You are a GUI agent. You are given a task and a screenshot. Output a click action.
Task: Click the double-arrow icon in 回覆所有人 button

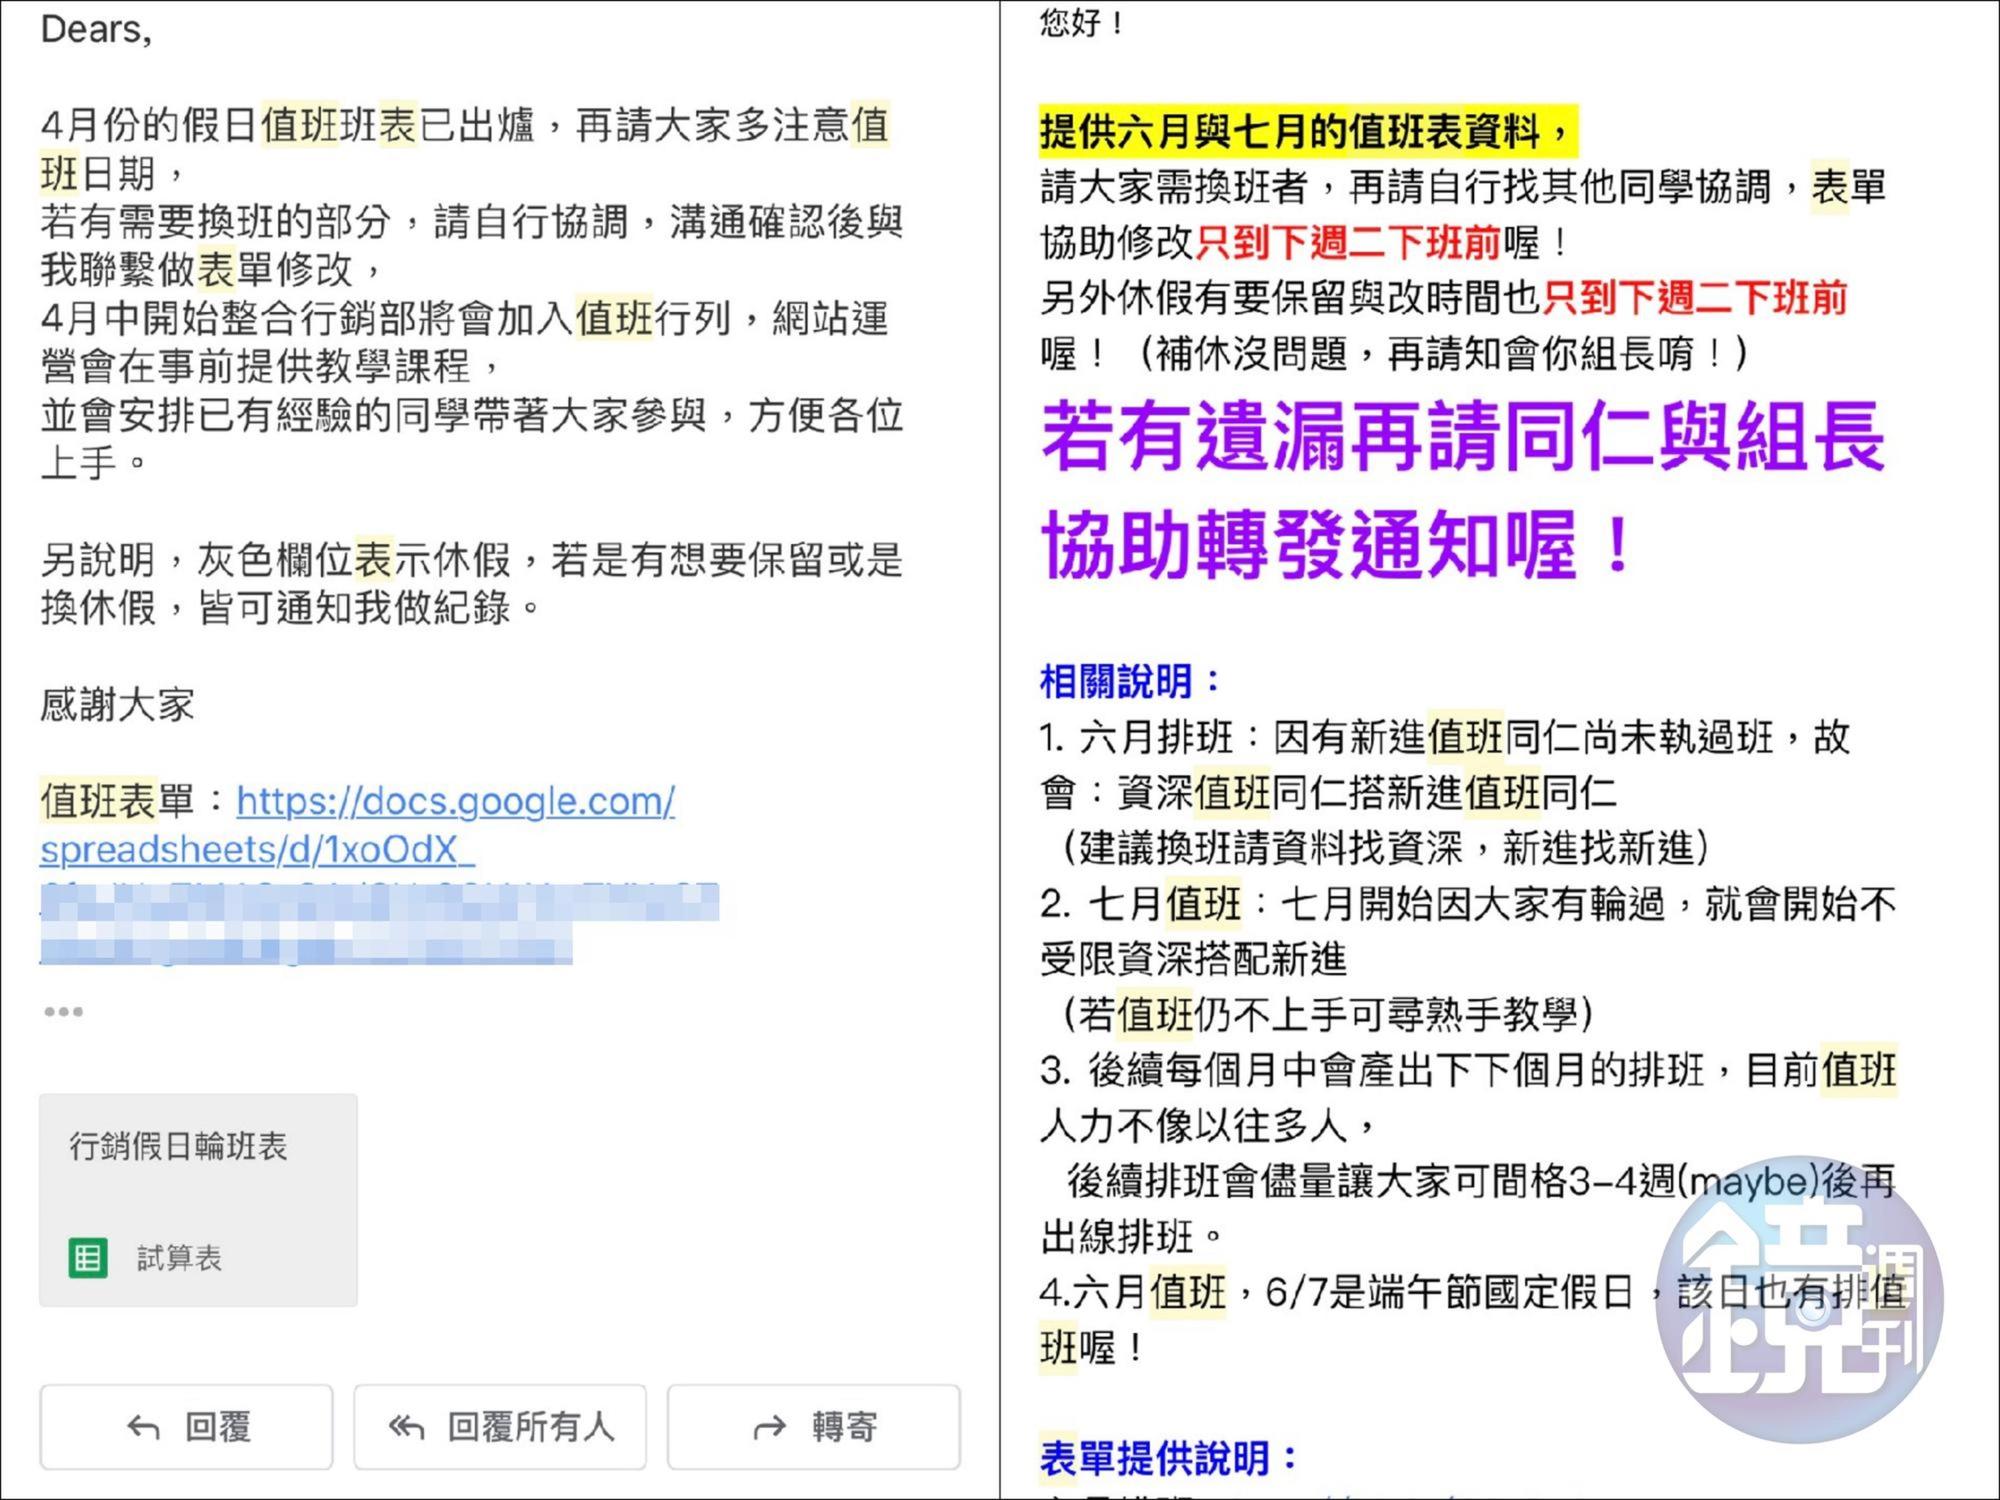tap(406, 1428)
